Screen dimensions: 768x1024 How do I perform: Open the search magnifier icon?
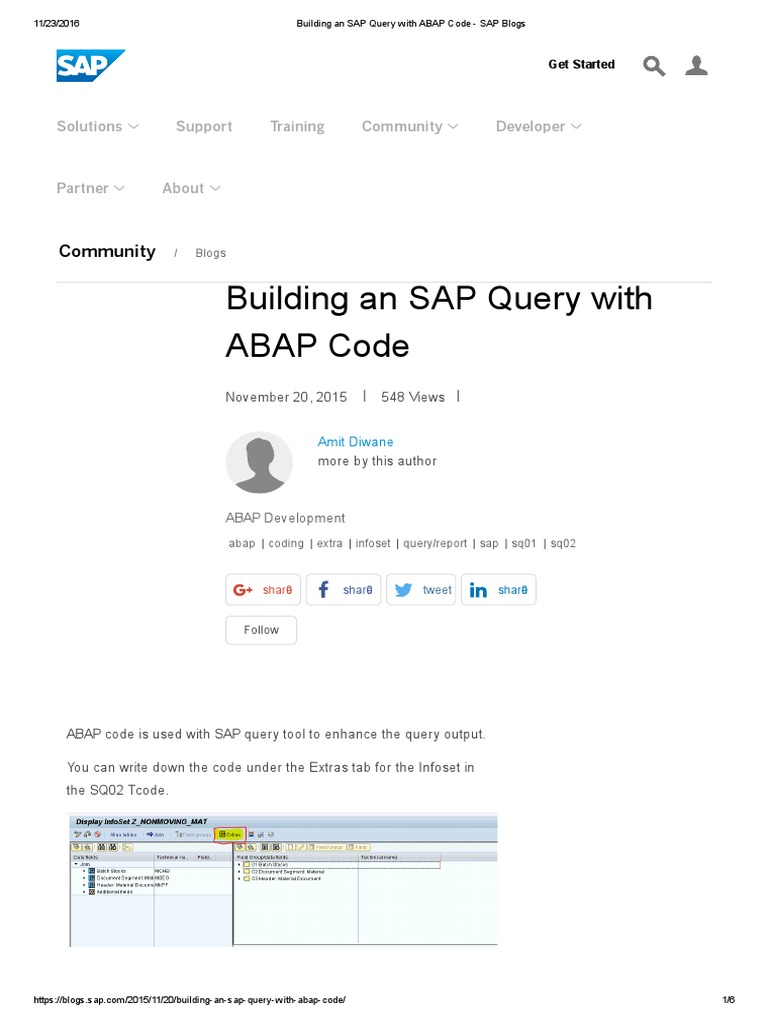click(654, 65)
